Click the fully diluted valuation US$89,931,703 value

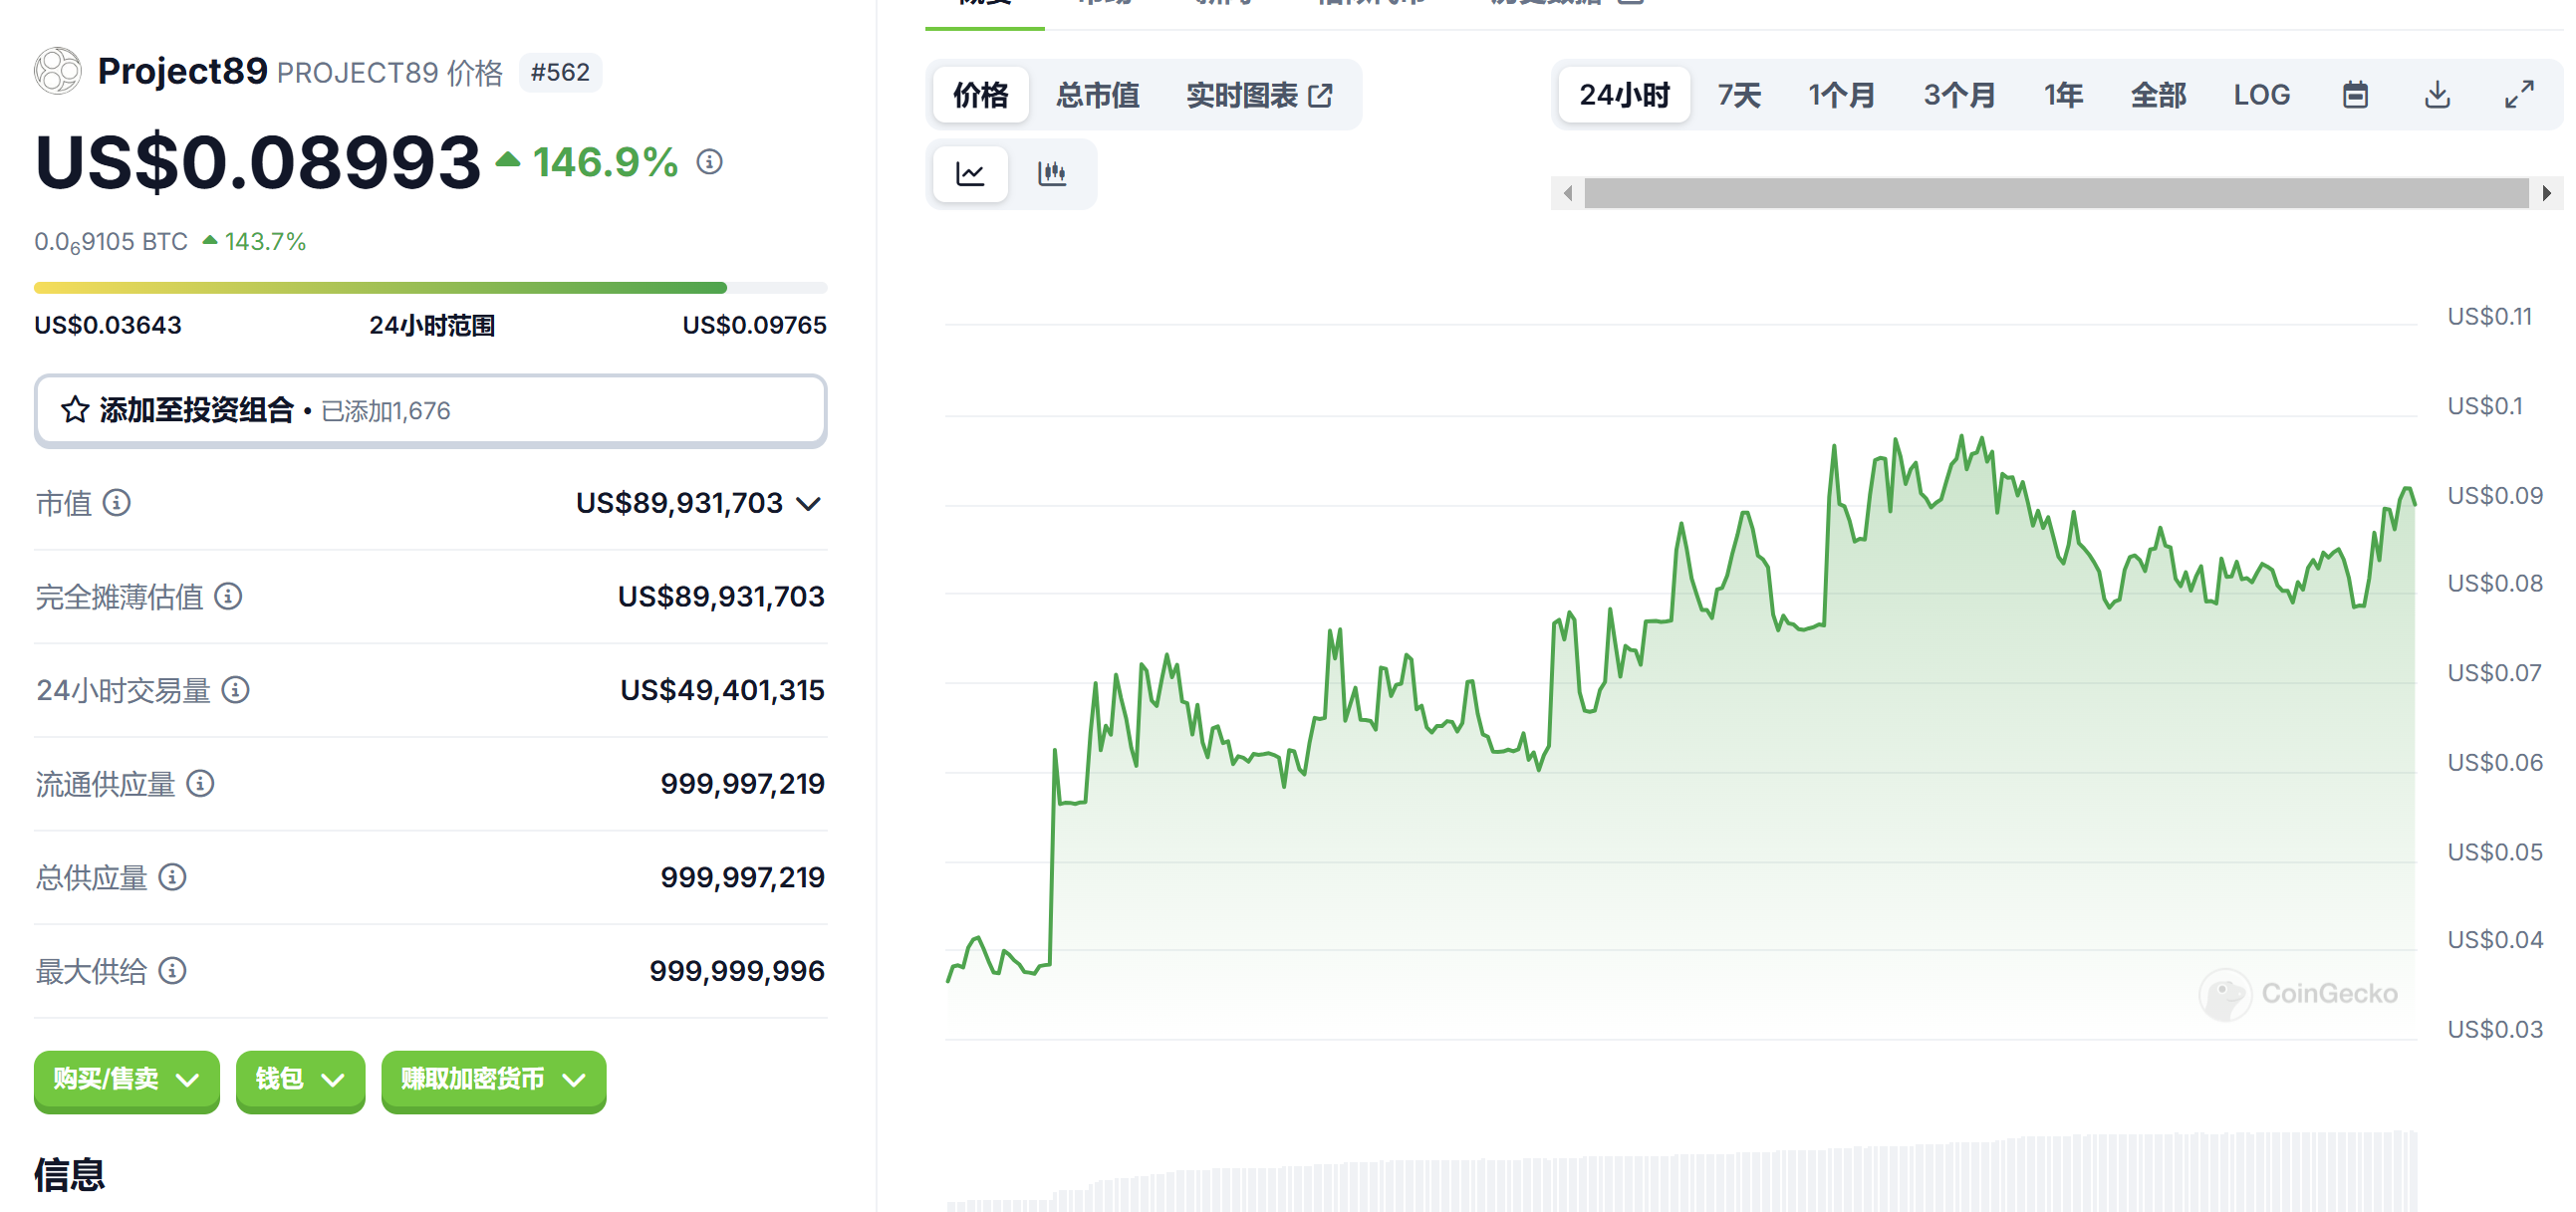click(721, 597)
